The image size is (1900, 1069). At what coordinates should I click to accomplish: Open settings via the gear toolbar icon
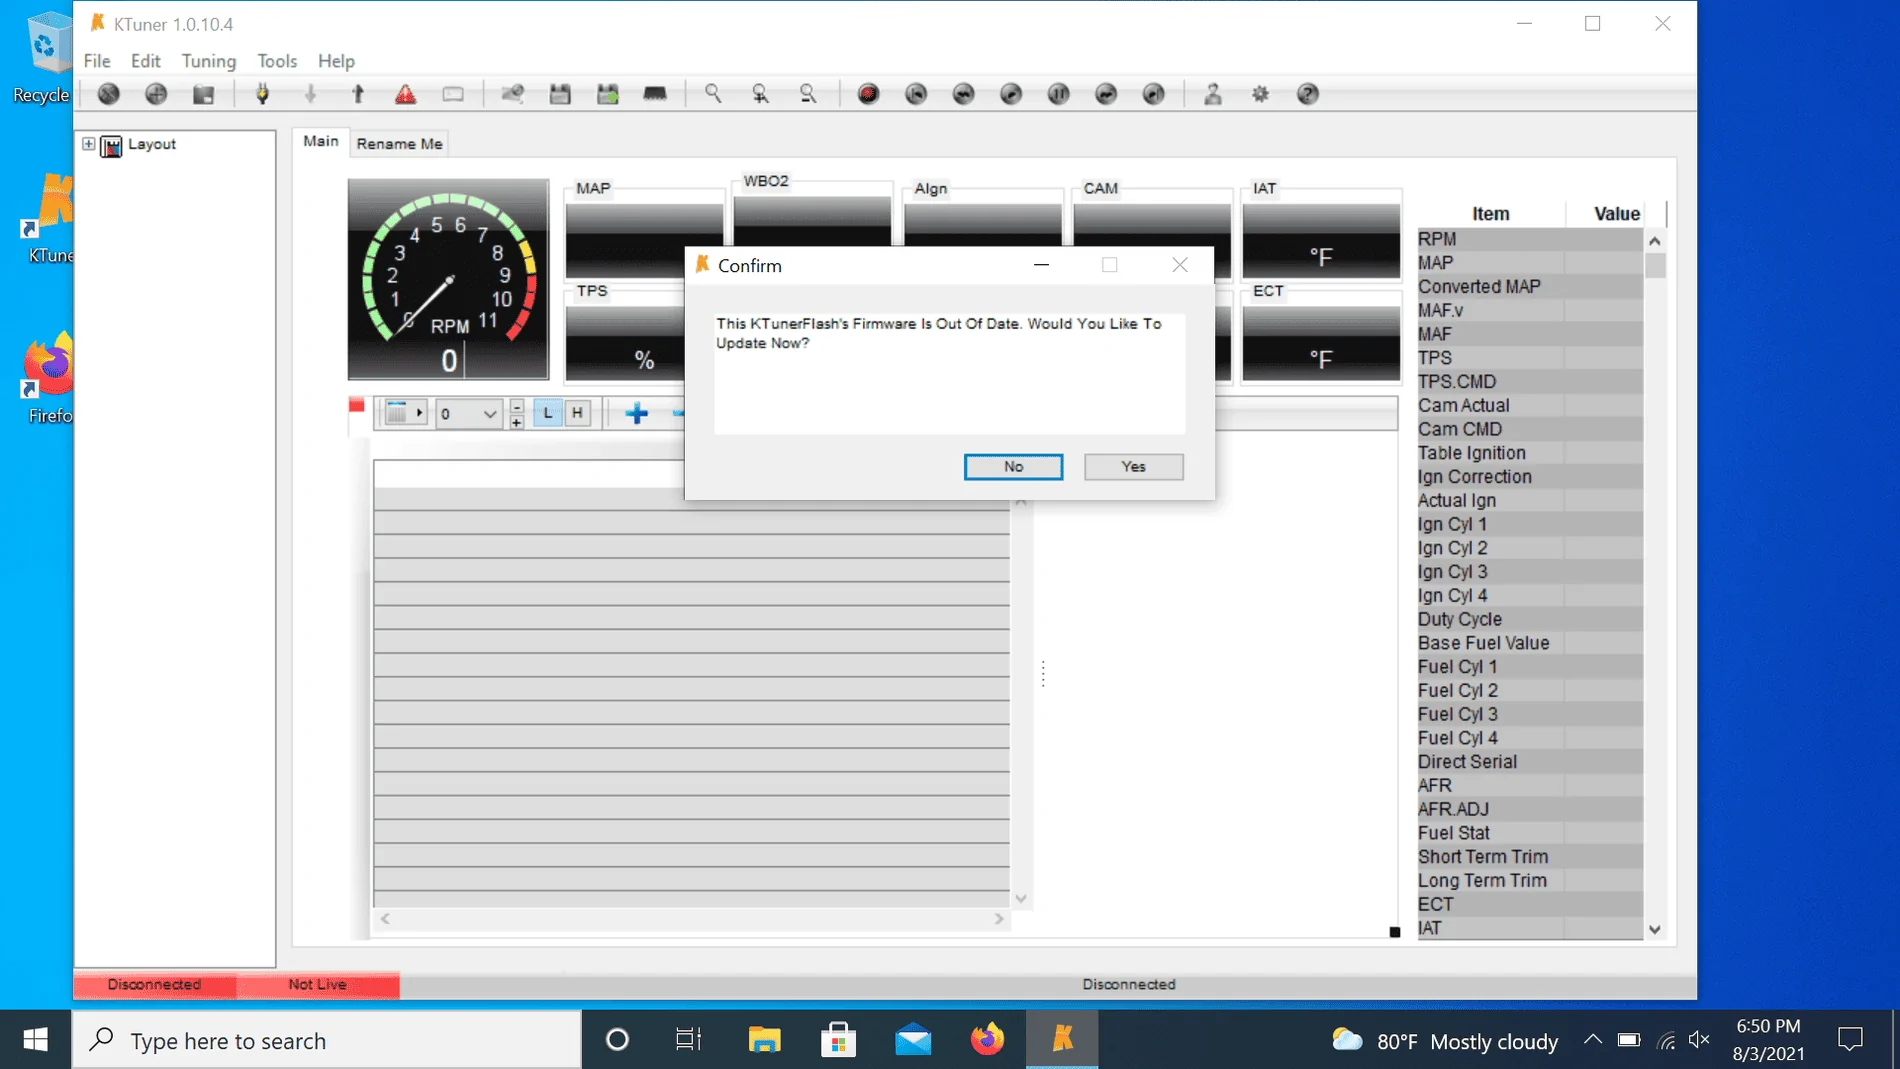coord(1260,94)
